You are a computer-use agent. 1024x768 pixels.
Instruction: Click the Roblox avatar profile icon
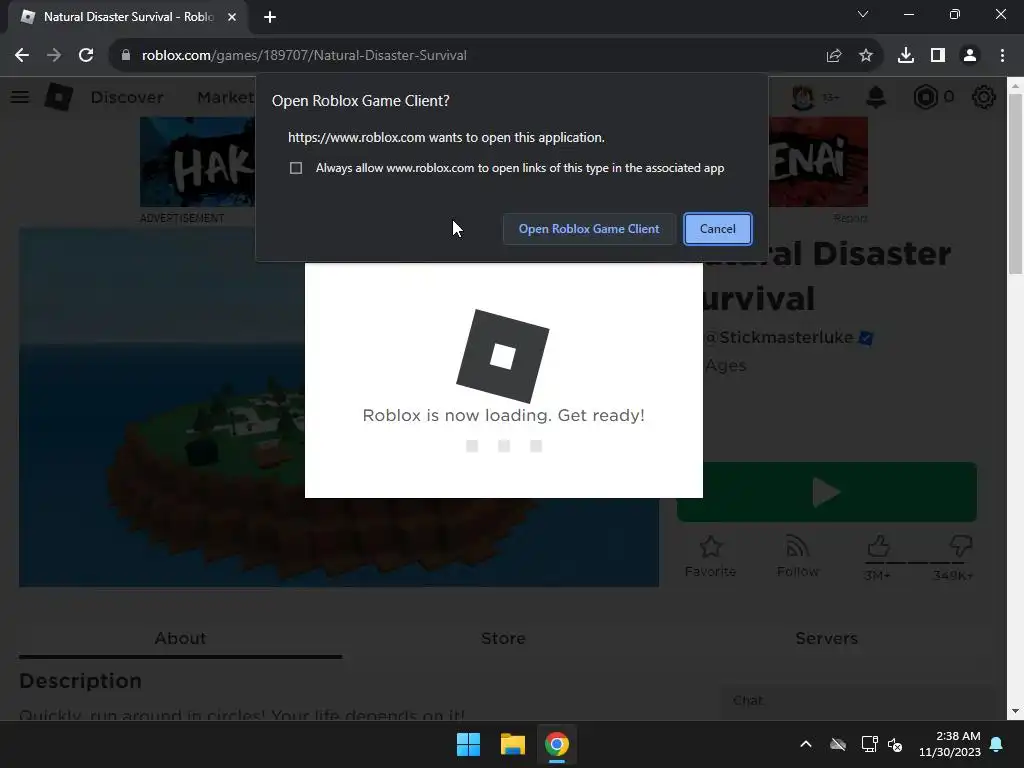(803, 97)
